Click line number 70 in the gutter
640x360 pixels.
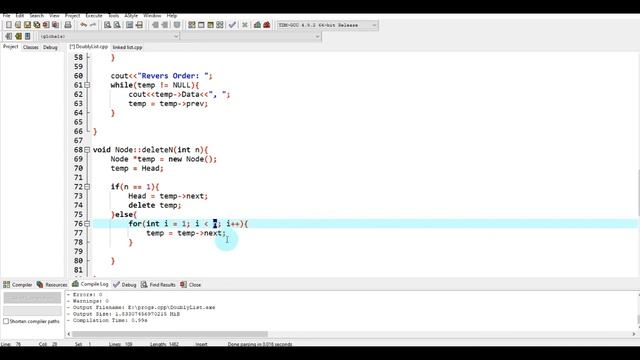[78, 168]
